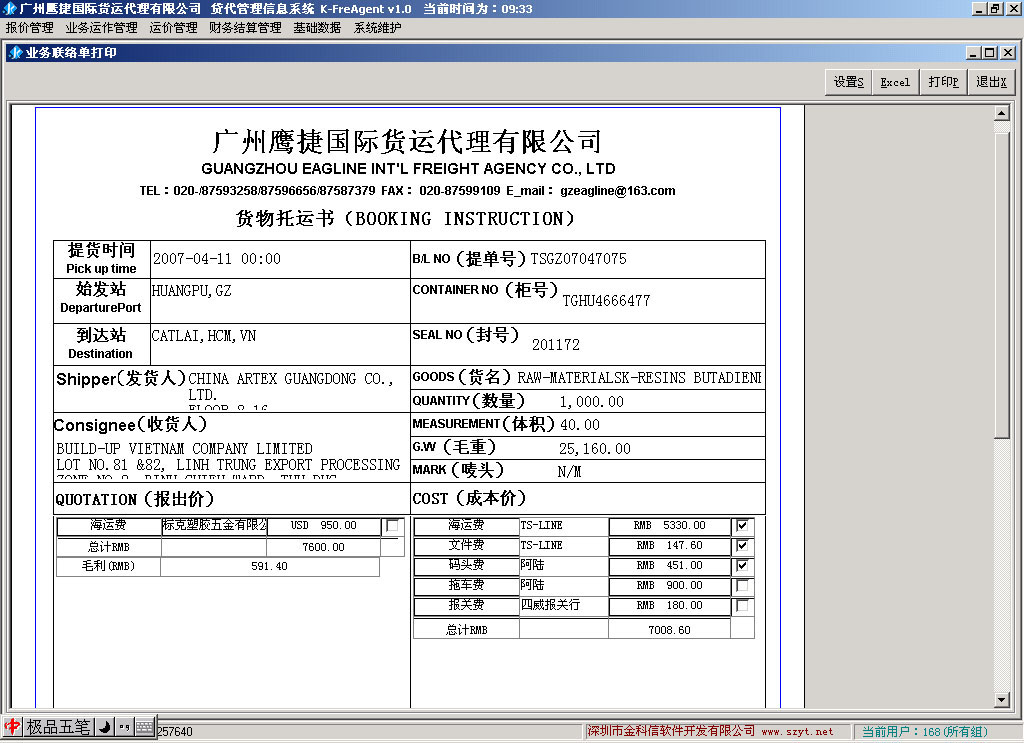Click the 拖车费 cost label

pos(466,585)
